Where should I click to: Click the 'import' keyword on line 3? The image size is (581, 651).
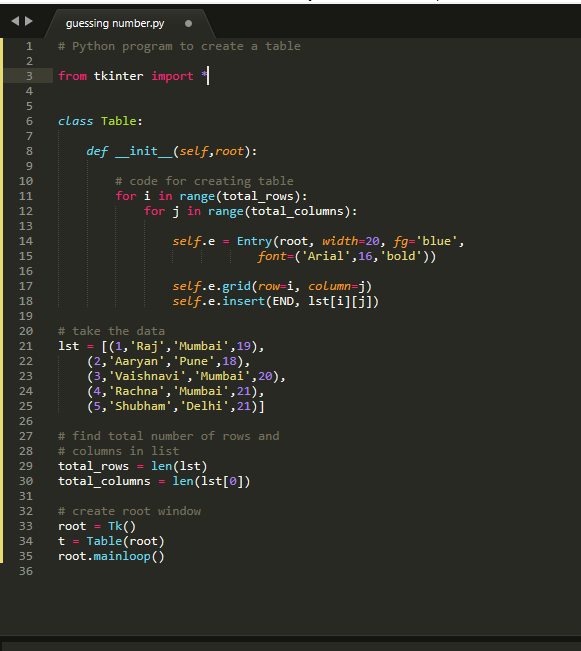pyautogui.click(x=172, y=76)
